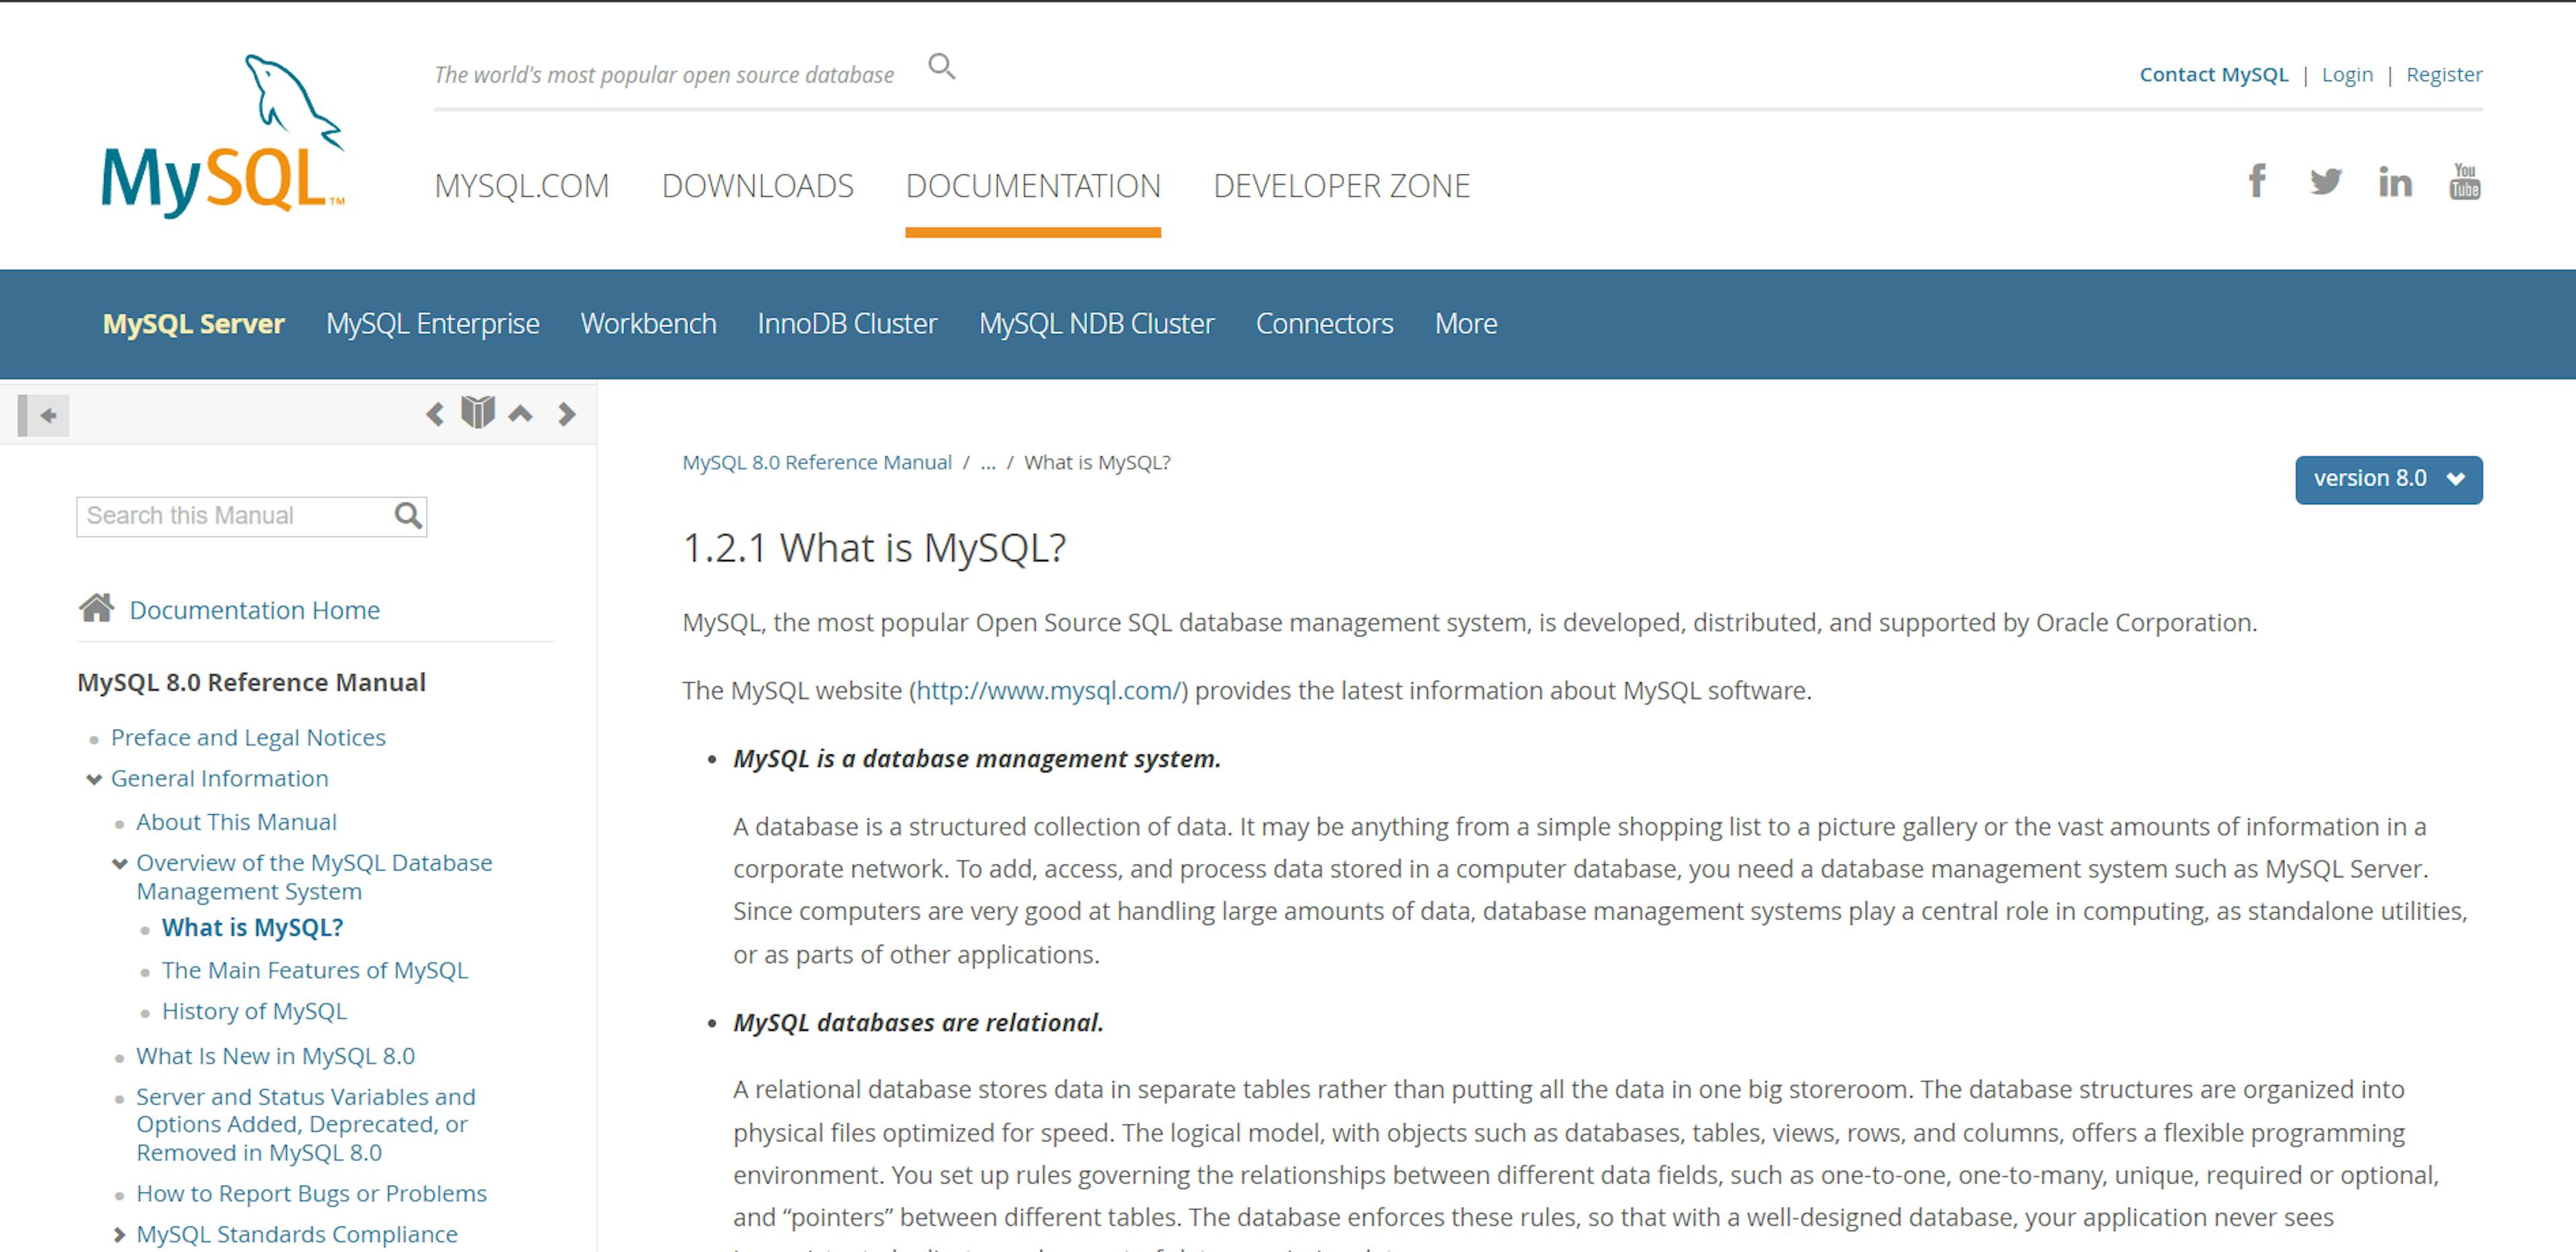Click the Documentation Home house icon

point(97,607)
